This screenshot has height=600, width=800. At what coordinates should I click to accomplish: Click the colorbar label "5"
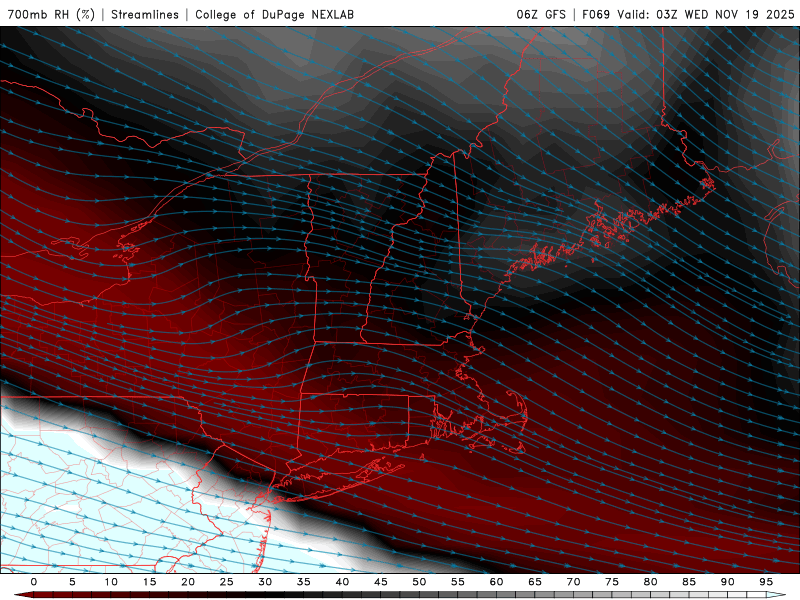[x=72, y=582]
